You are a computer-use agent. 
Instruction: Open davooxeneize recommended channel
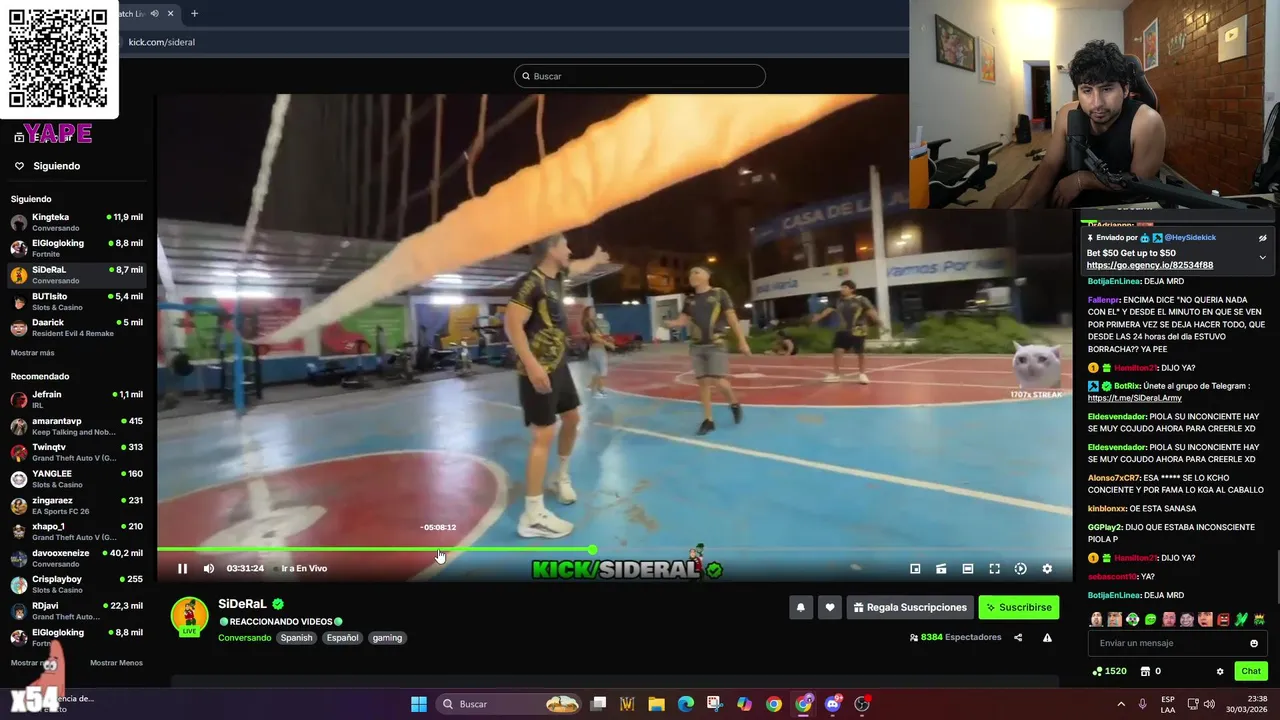point(76,558)
